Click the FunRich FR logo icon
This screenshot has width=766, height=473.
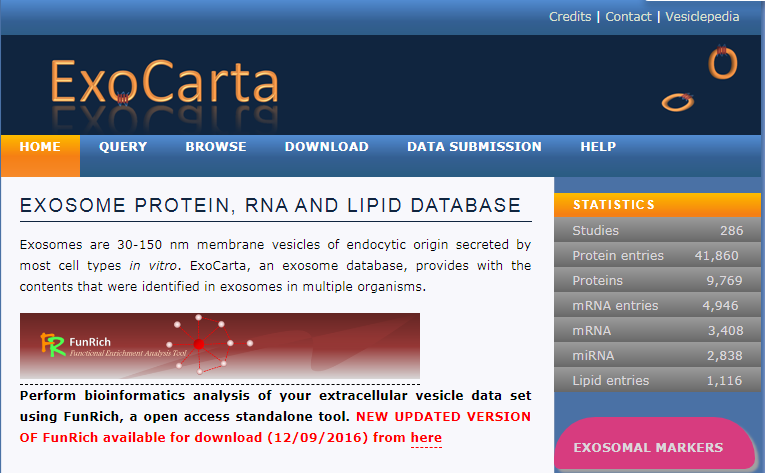pyautogui.click(x=53, y=344)
